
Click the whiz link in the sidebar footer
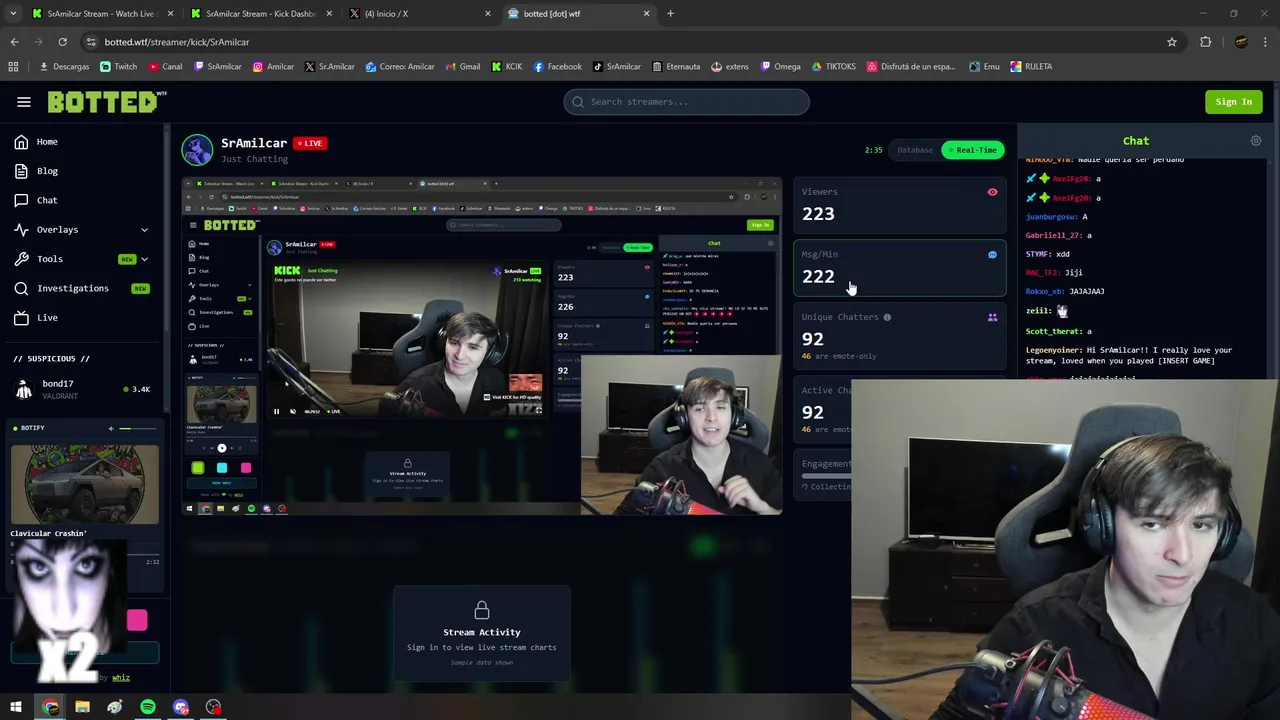(121, 678)
